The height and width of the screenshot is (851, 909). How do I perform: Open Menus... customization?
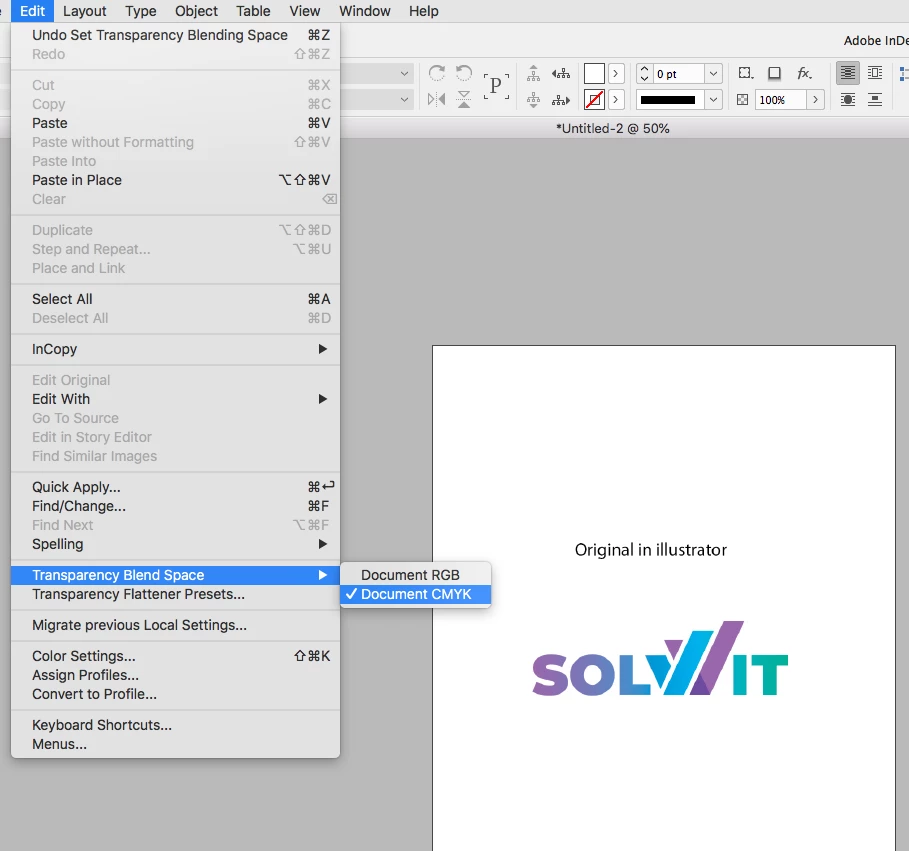click(x=175, y=744)
